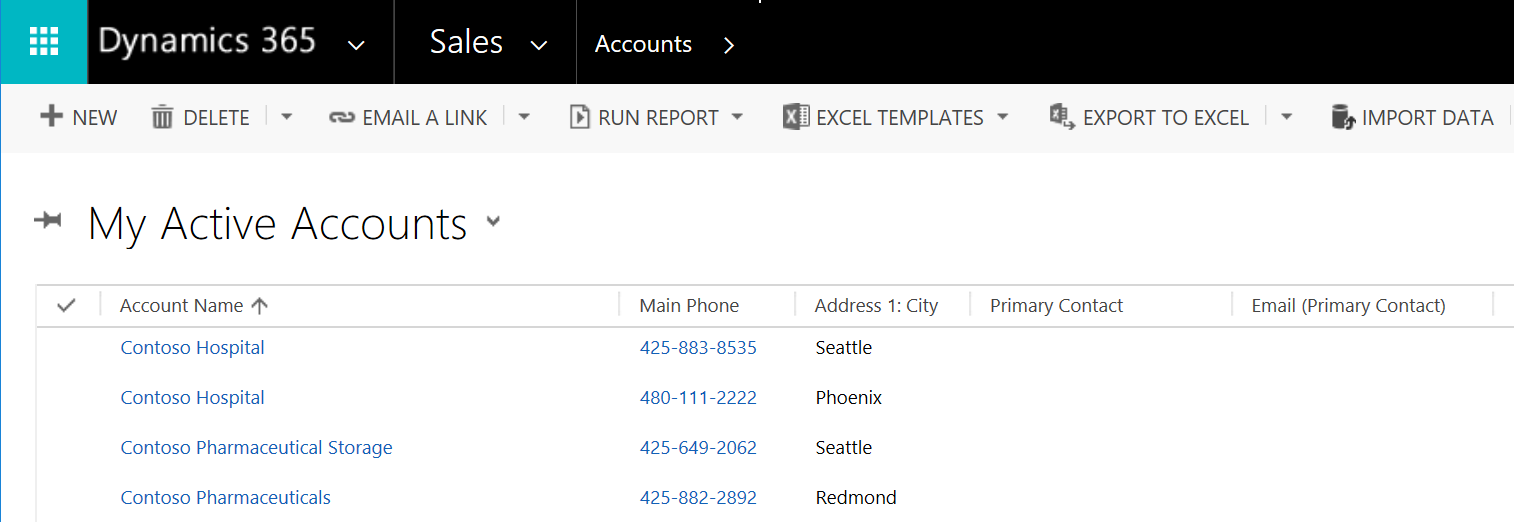Screen dimensions: 1514x522
Task: Click the Run Report icon
Action: (579, 118)
